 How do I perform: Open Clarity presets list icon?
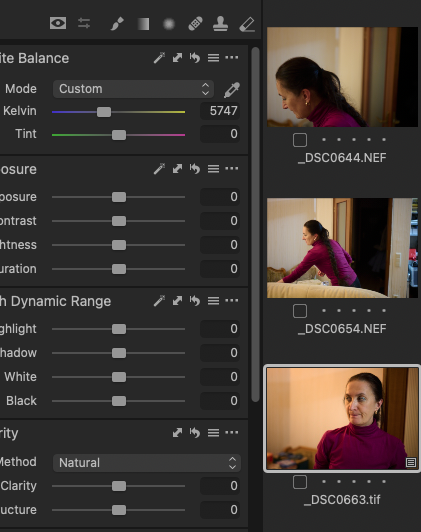[213, 433]
